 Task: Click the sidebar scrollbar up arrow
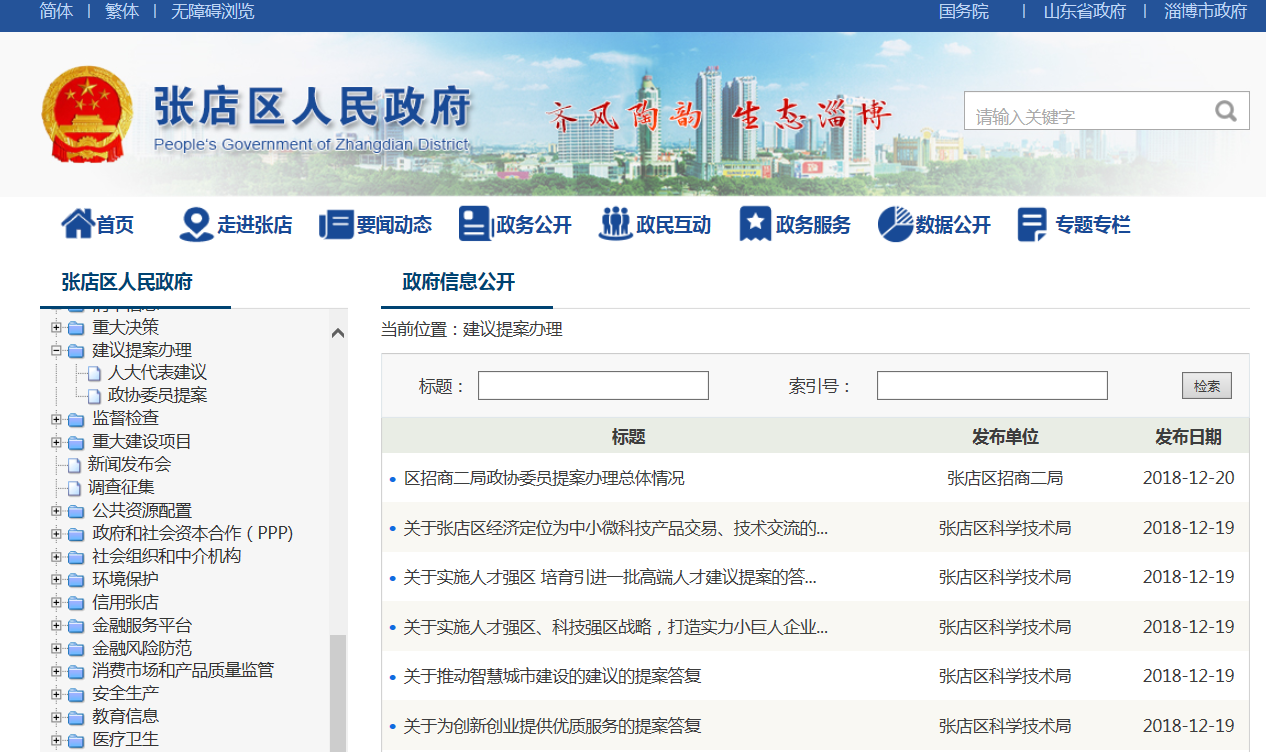coord(338,334)
